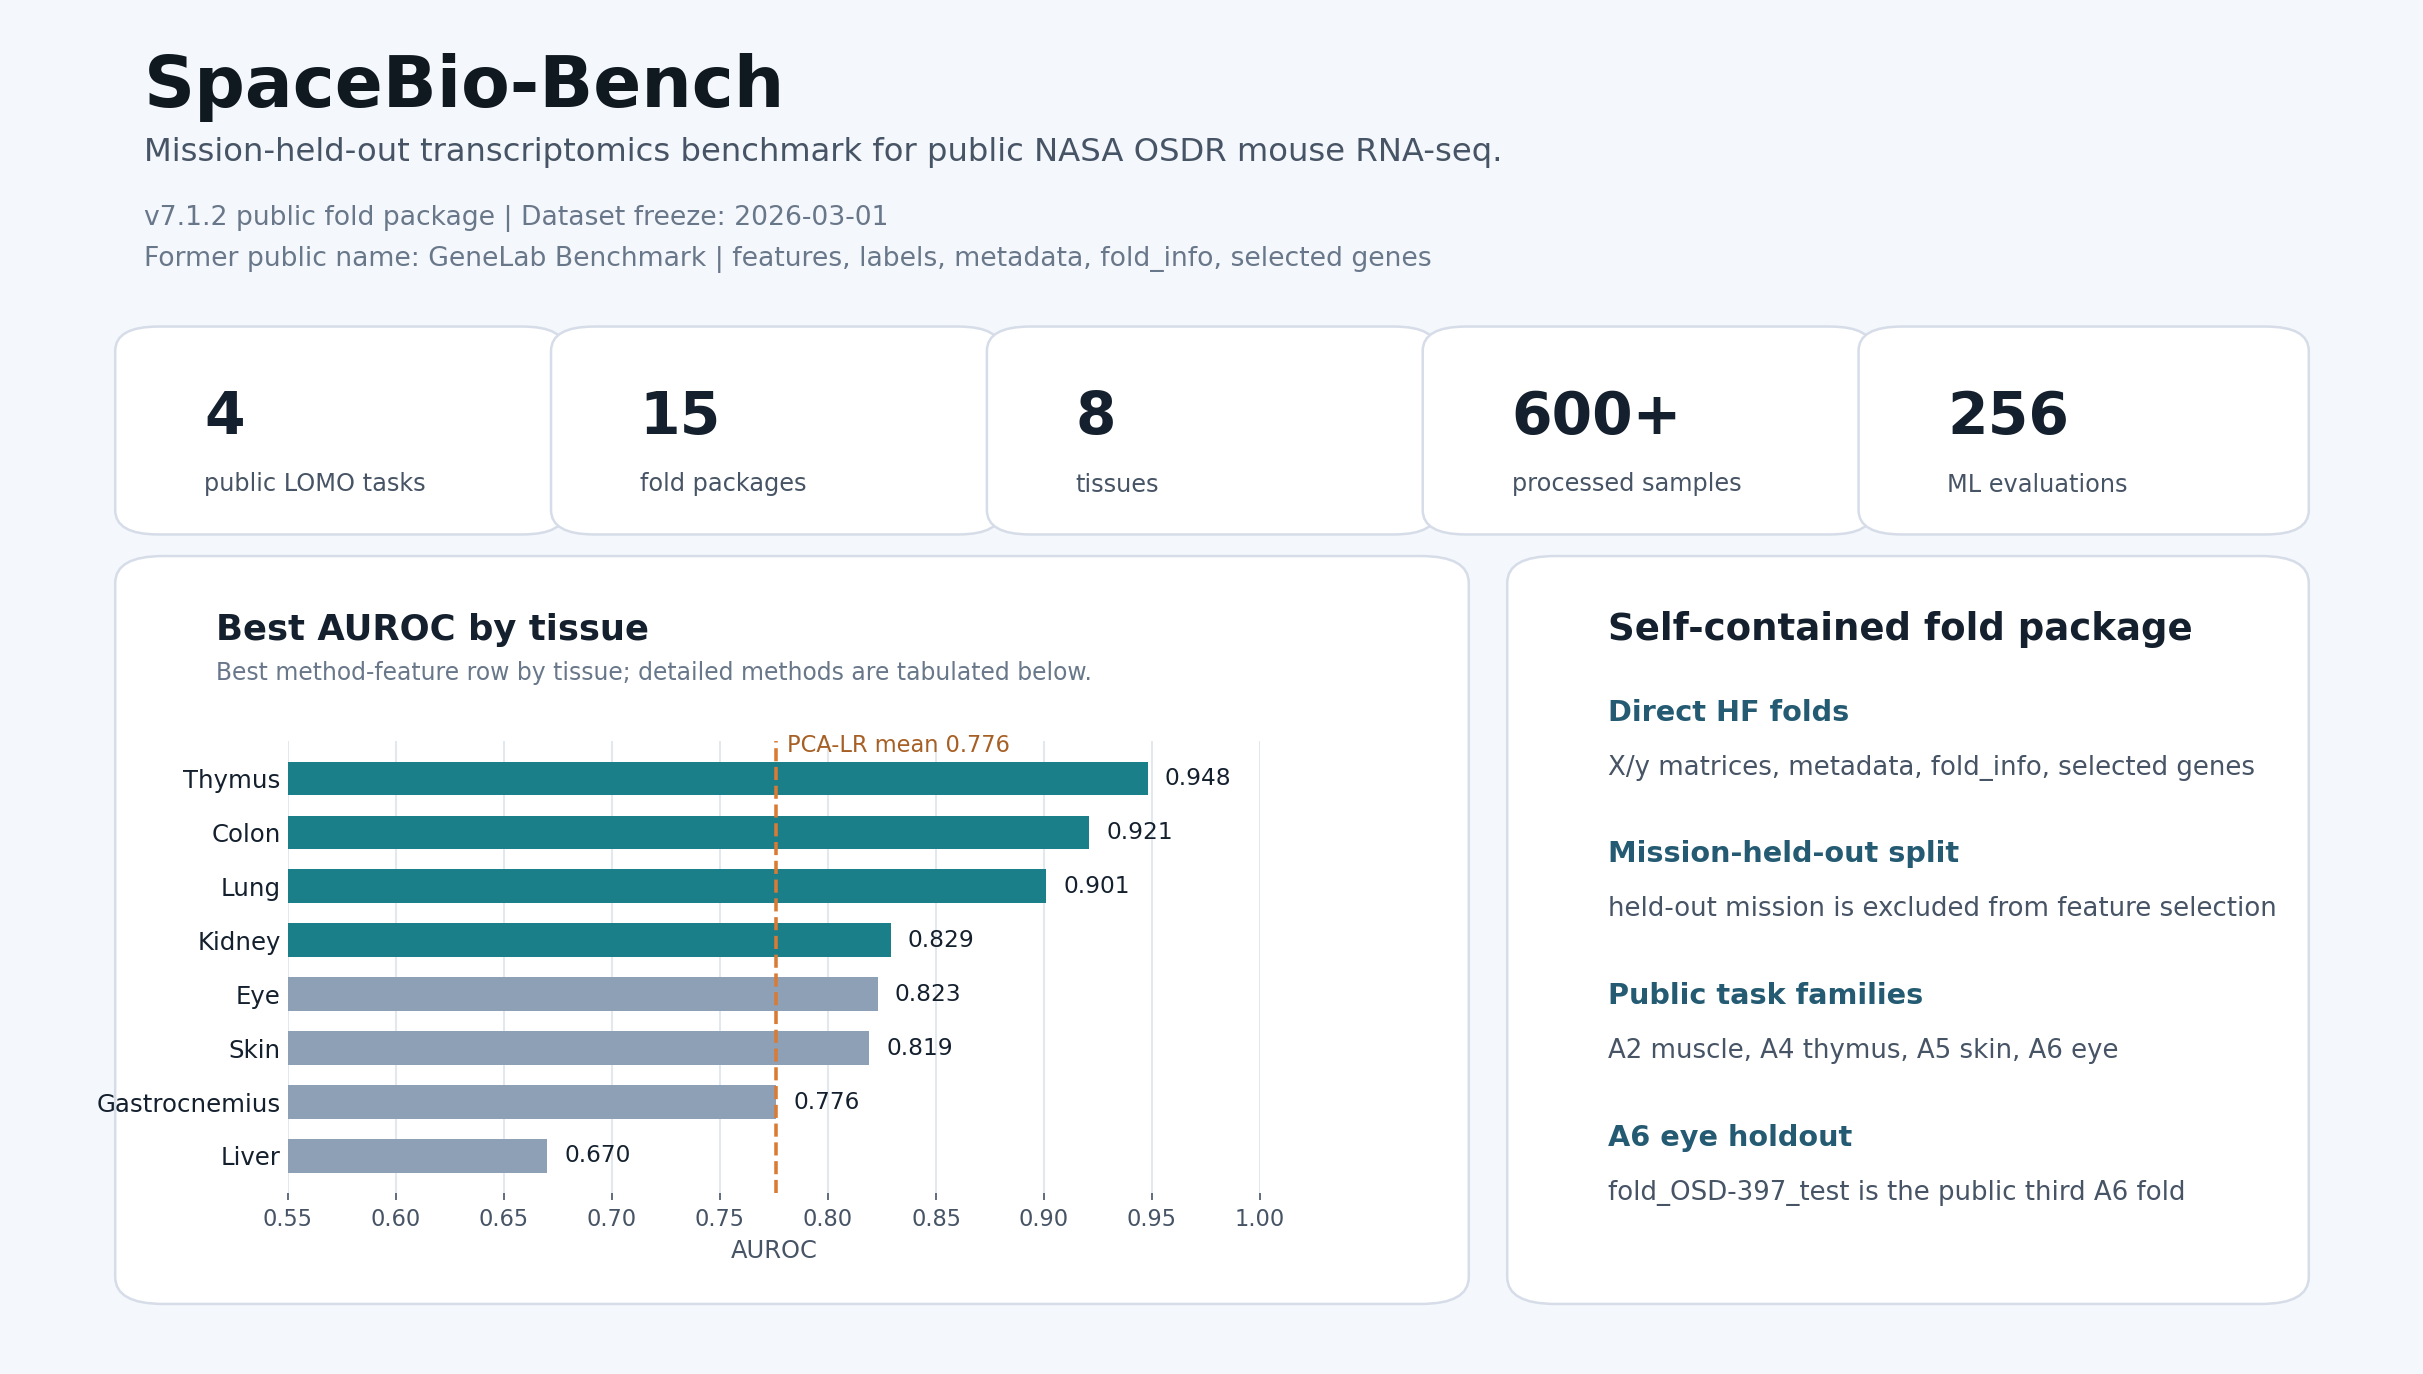Click the Eye bar in the chart
Screen dimensions: 2423x1374
coord(583,994)
